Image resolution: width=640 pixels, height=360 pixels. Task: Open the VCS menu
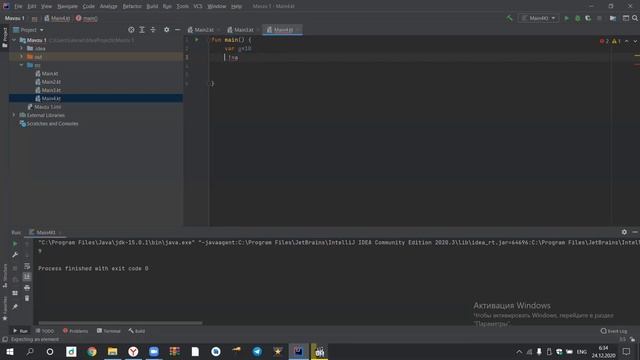(x=198, y=6)
